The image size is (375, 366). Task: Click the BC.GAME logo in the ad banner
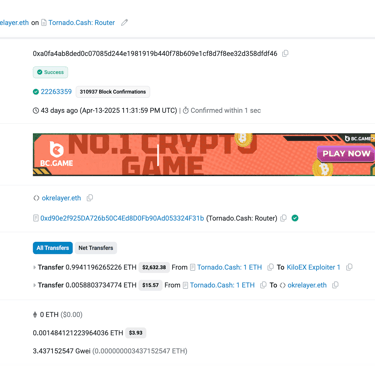tap(56, 154)
